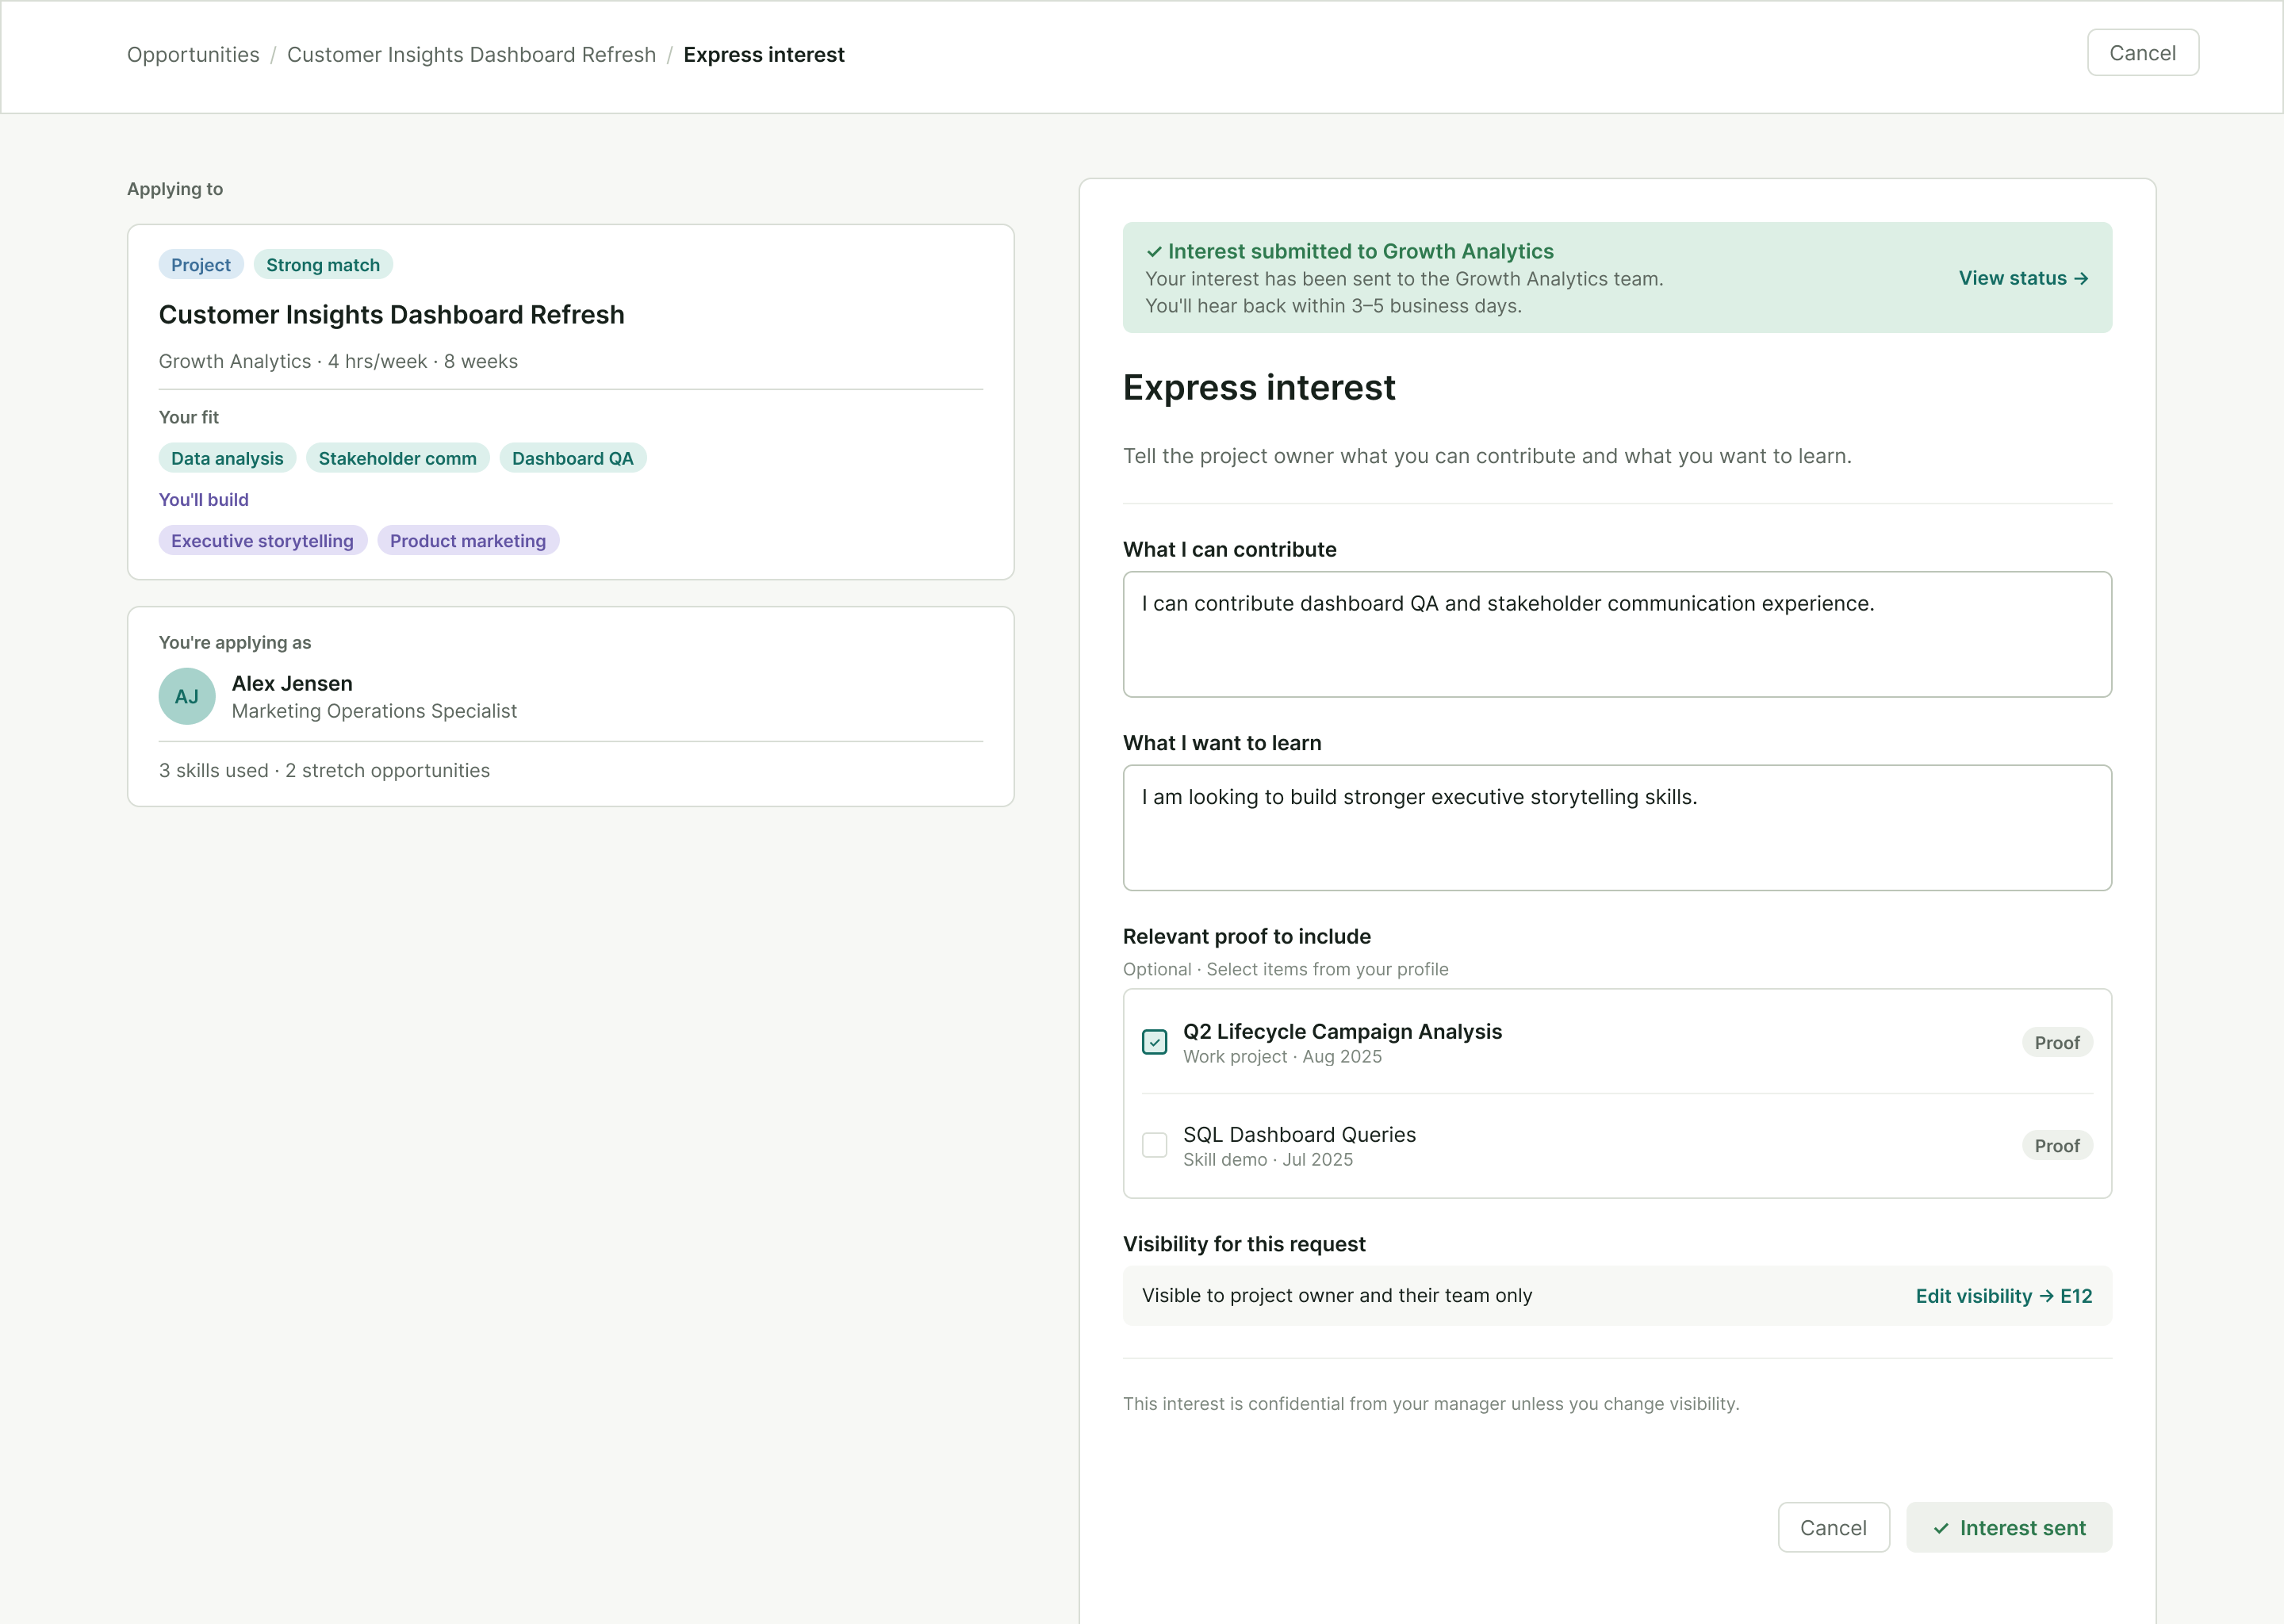
Task: Open Edit visibility link
Action: [2003, 1296]
